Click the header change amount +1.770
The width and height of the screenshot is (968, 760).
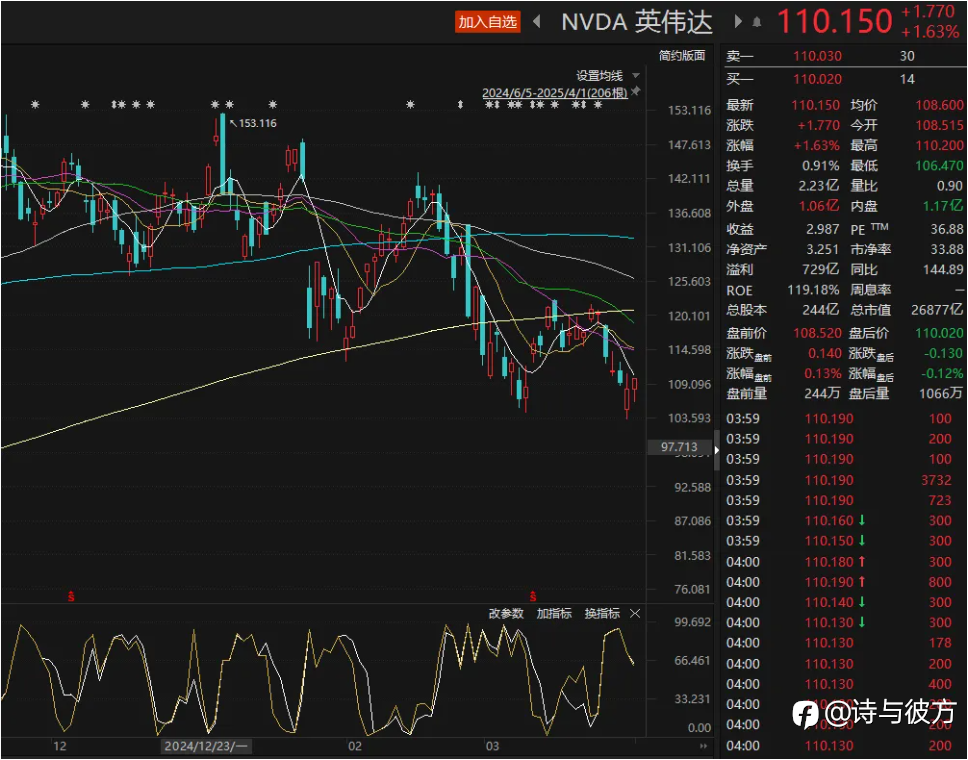[928, 12]
